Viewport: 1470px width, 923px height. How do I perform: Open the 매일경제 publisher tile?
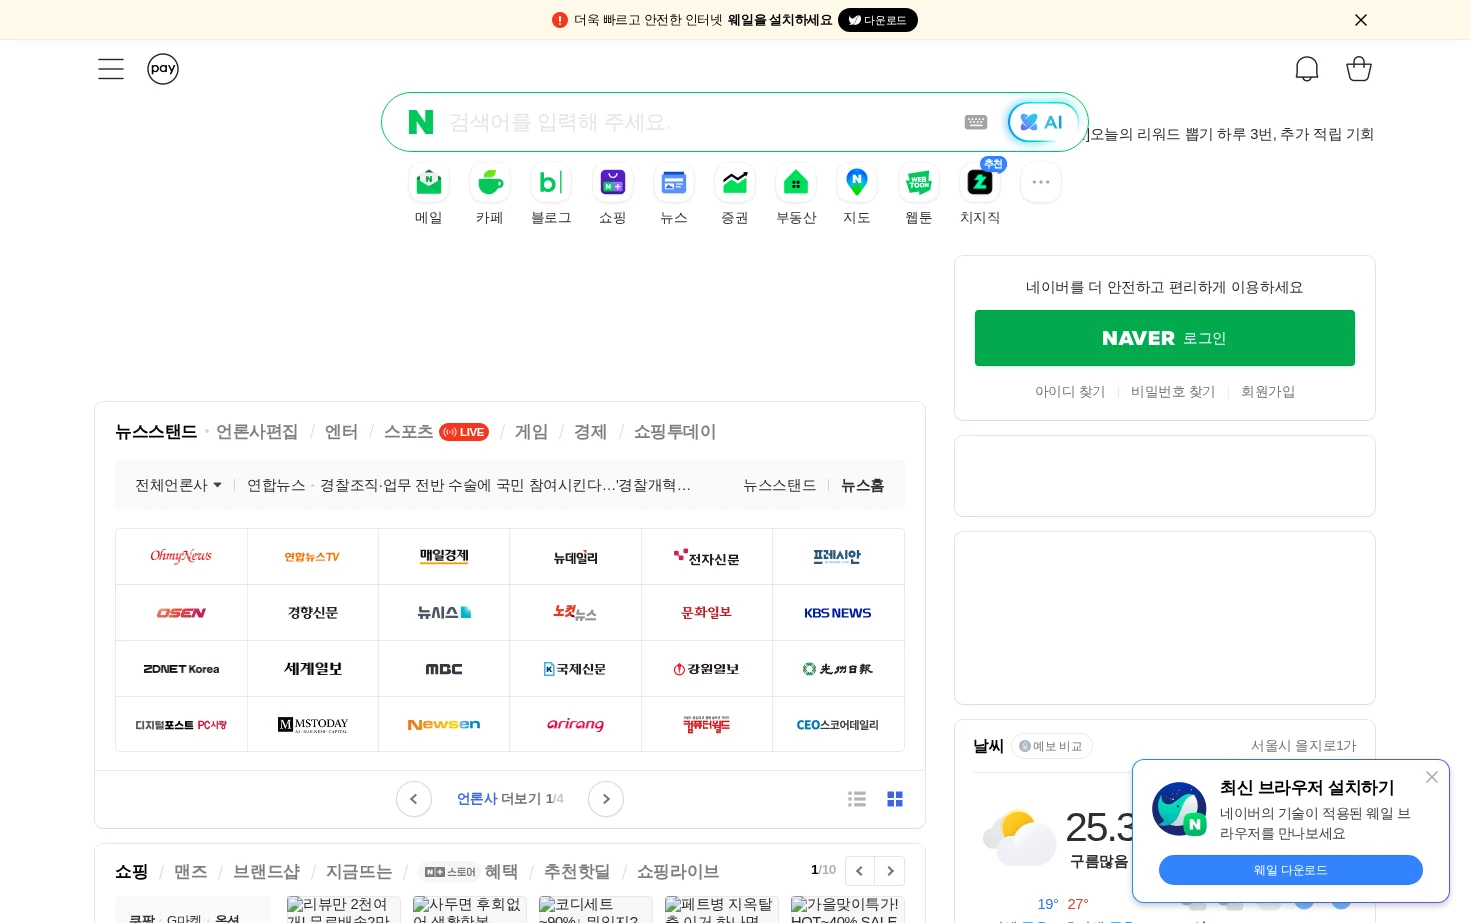[444, 557]
